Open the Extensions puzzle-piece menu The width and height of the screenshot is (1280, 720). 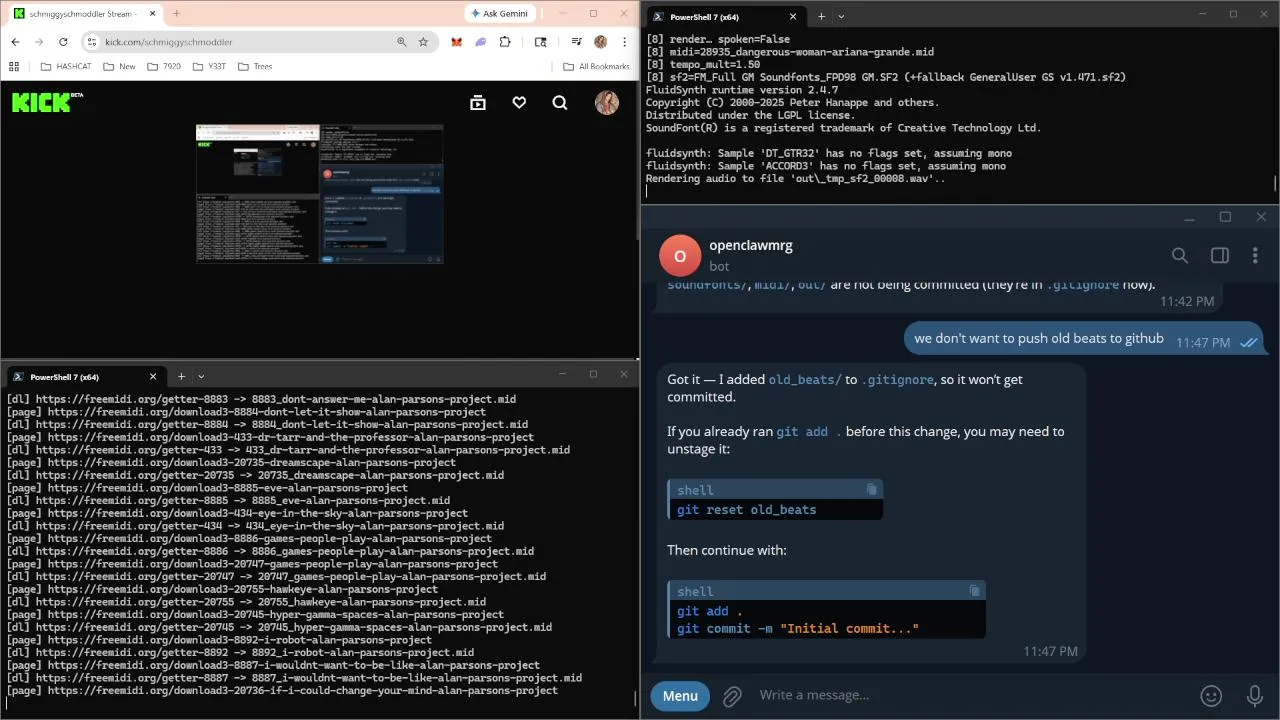[x=505, y=42]
